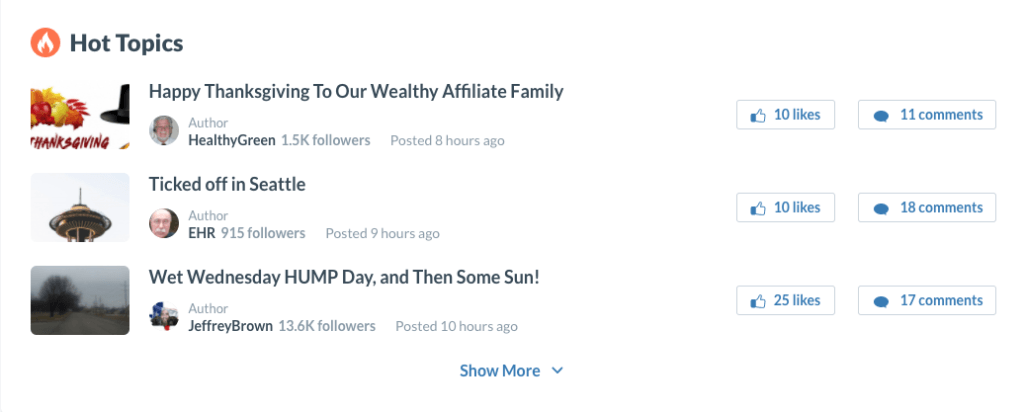The width and height of the screenshot is (1024, 412).
Task: Open the Ticked off in Seattle post
Action: 227,184
